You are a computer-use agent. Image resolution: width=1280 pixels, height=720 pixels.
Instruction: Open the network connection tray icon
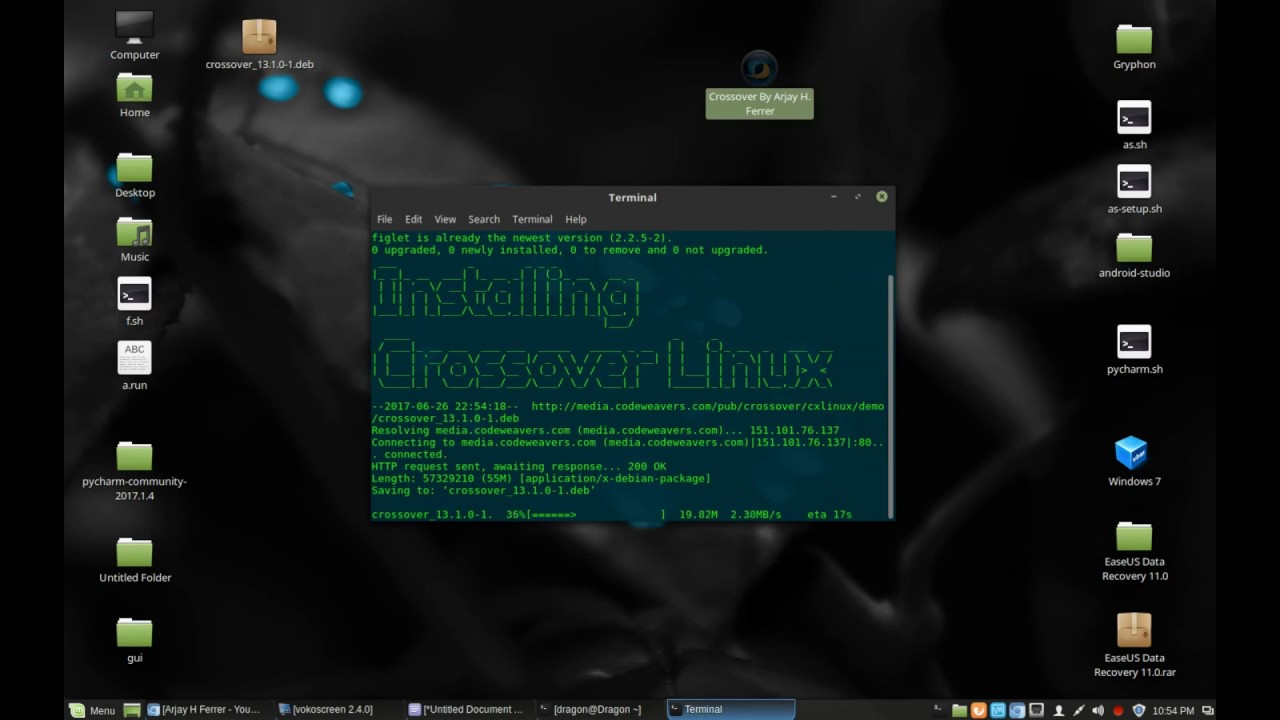tap(1079, 710)
